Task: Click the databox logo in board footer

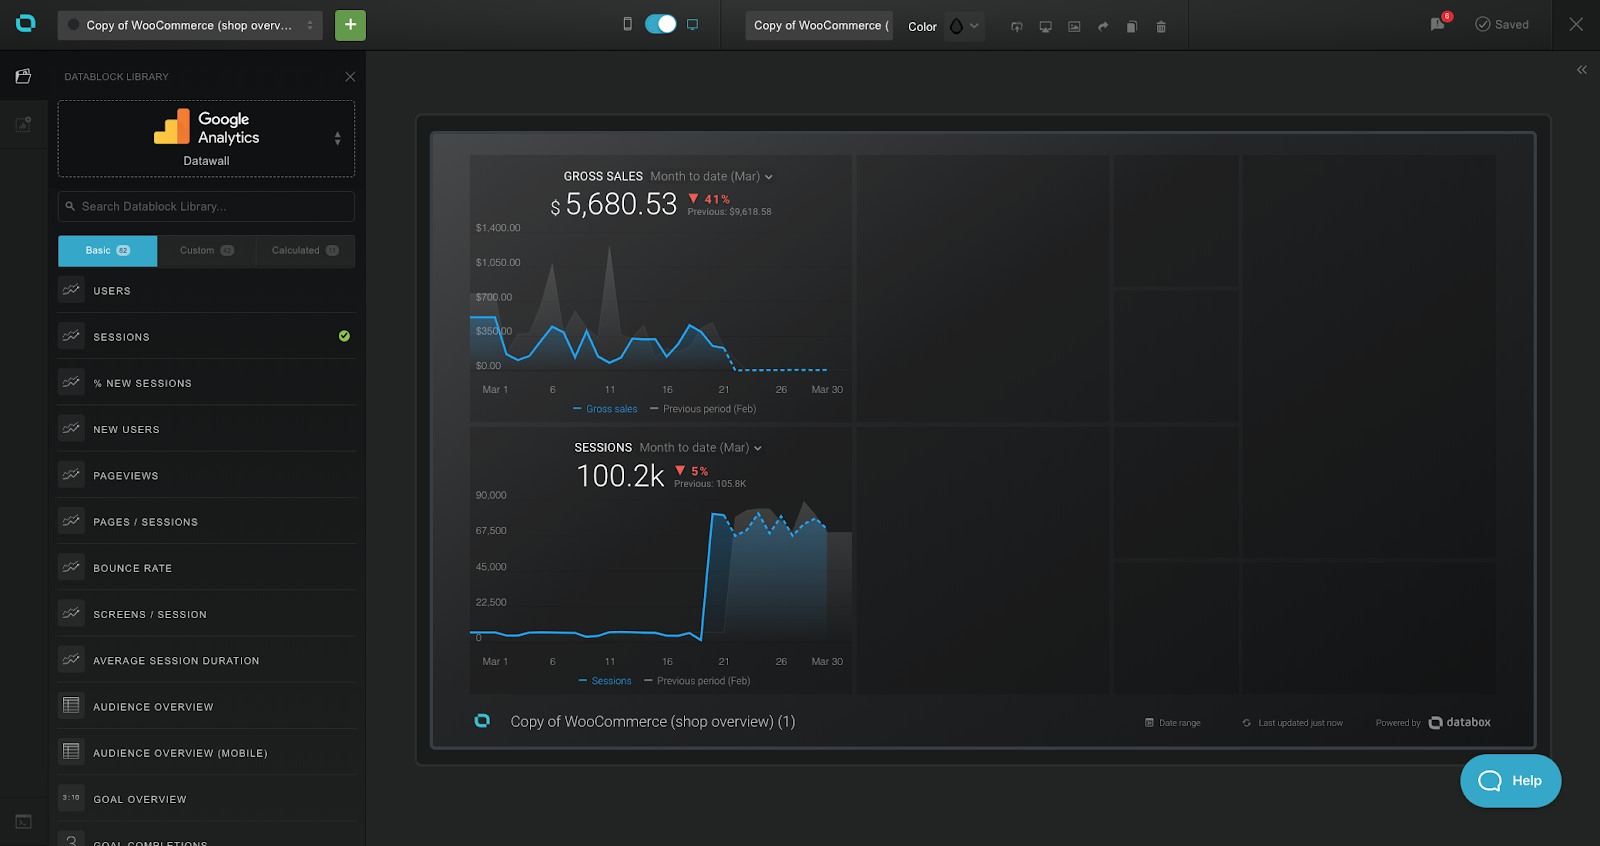Action: click(x=1460, y=723)
